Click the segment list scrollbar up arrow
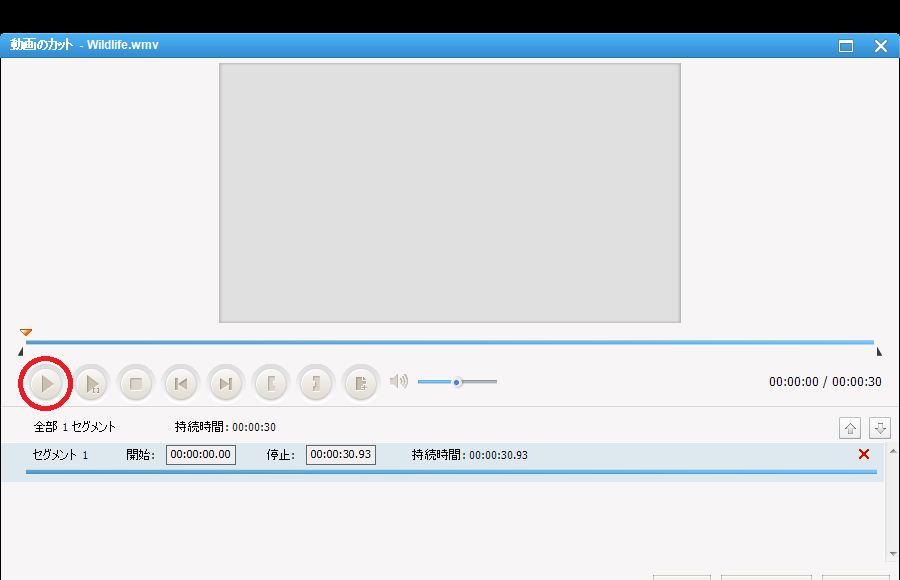This screenshot has height=580, width=900. coord(893,451)
